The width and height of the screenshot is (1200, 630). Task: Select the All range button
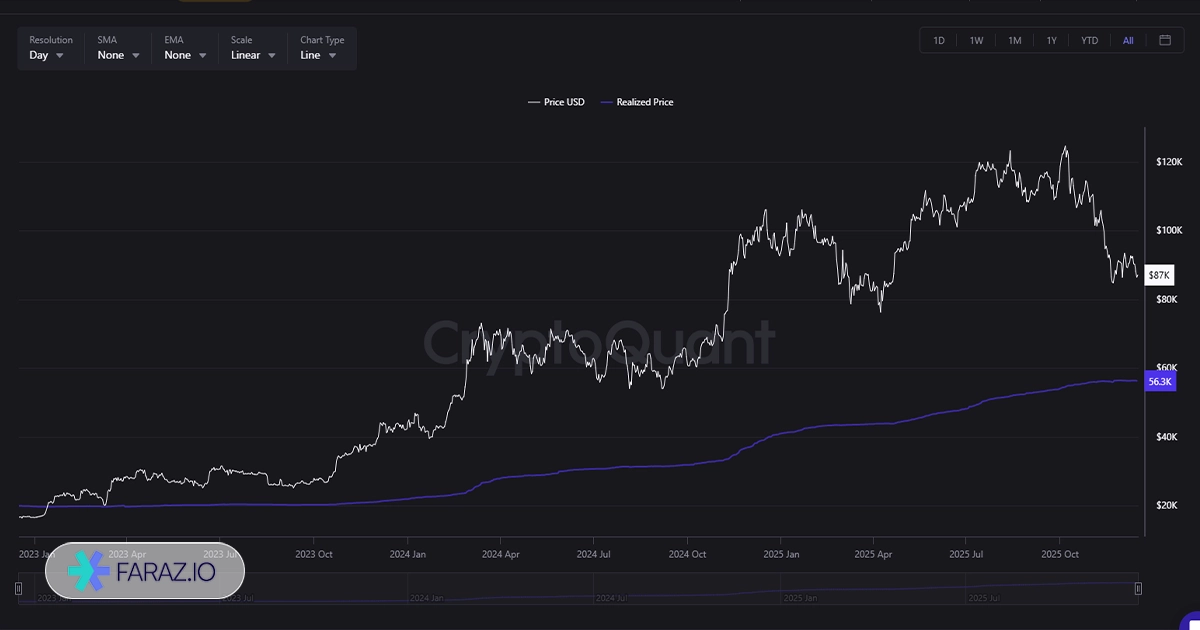(1128, 40)
